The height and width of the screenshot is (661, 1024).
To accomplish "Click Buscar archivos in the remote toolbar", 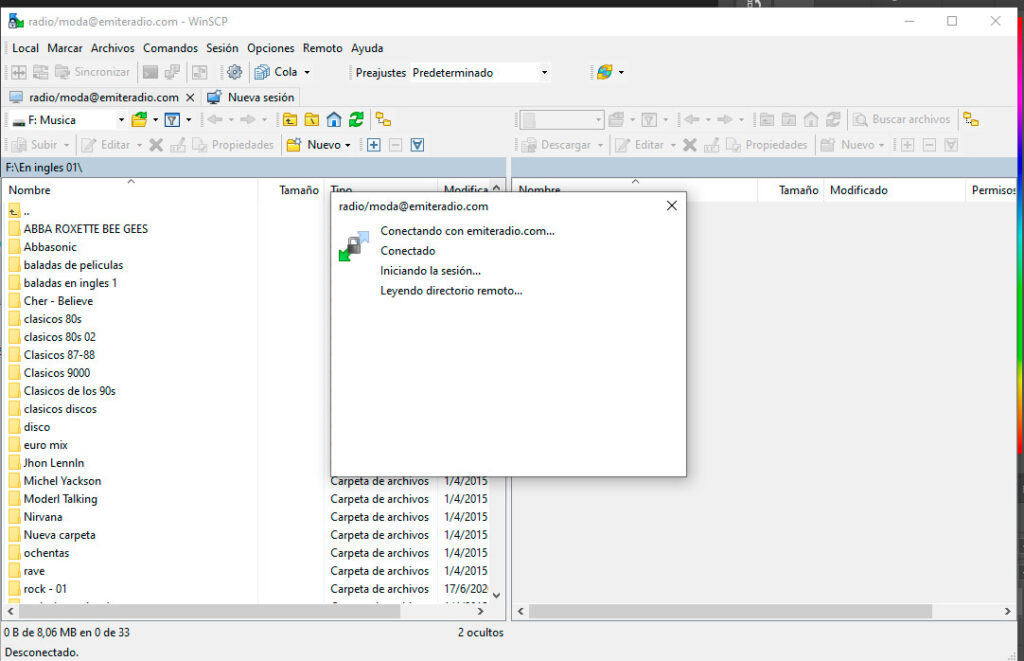I will [902, 120].
